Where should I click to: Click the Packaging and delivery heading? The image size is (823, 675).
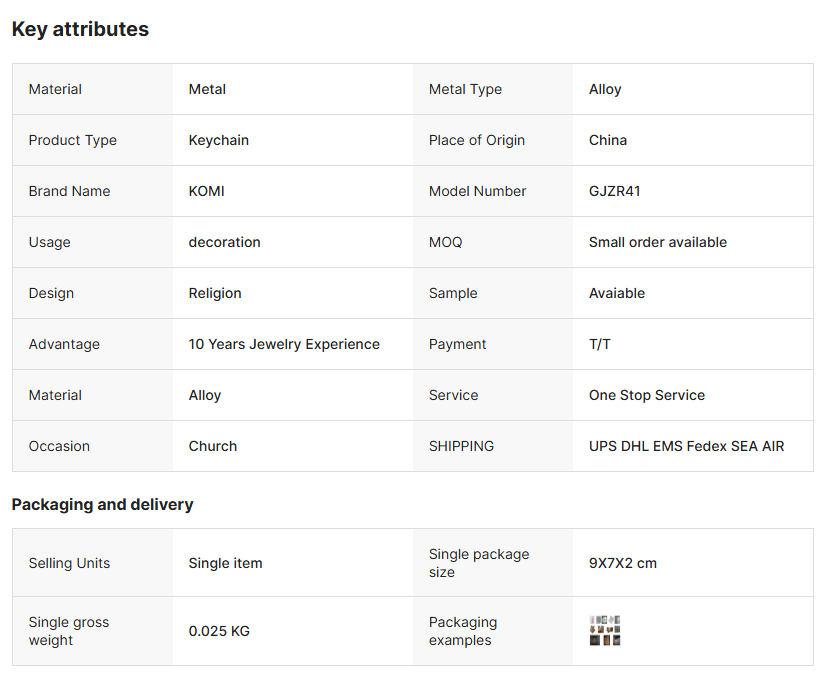[102, 504]
